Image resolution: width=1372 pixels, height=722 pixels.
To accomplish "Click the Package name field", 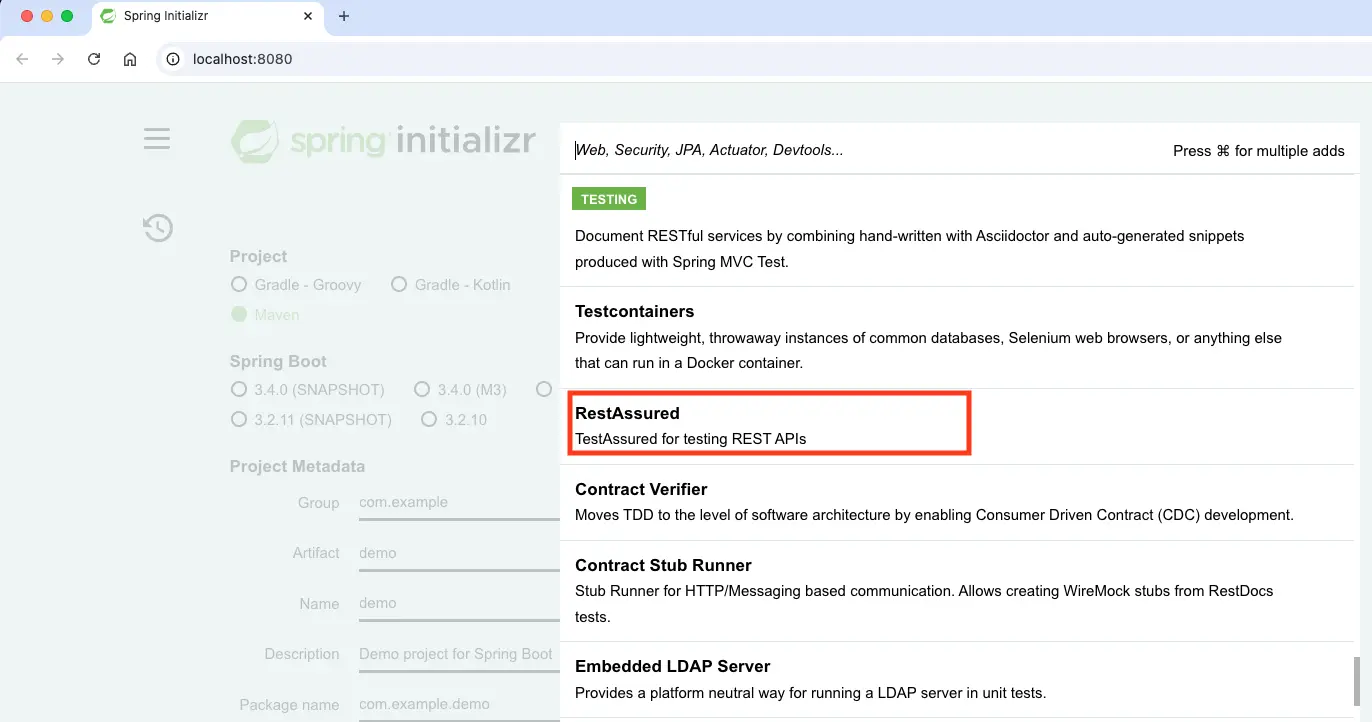I will [x=459, y=704].
